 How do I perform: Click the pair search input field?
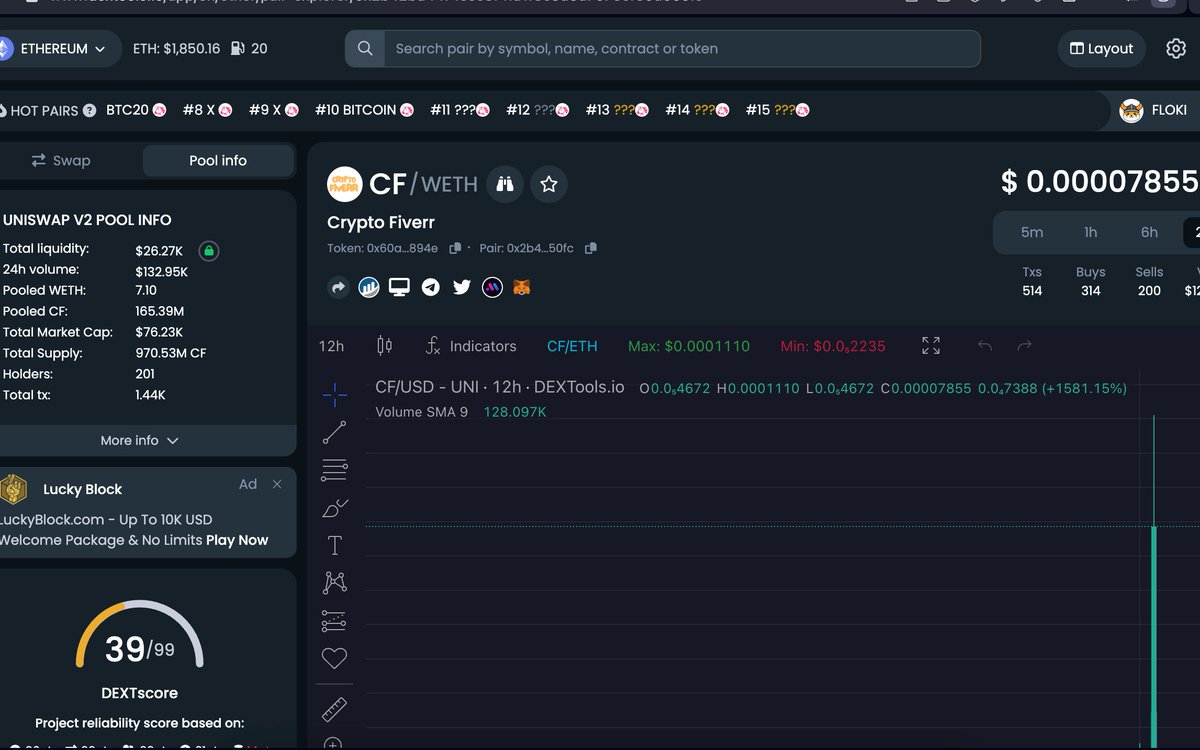click(x=682, y=48)
